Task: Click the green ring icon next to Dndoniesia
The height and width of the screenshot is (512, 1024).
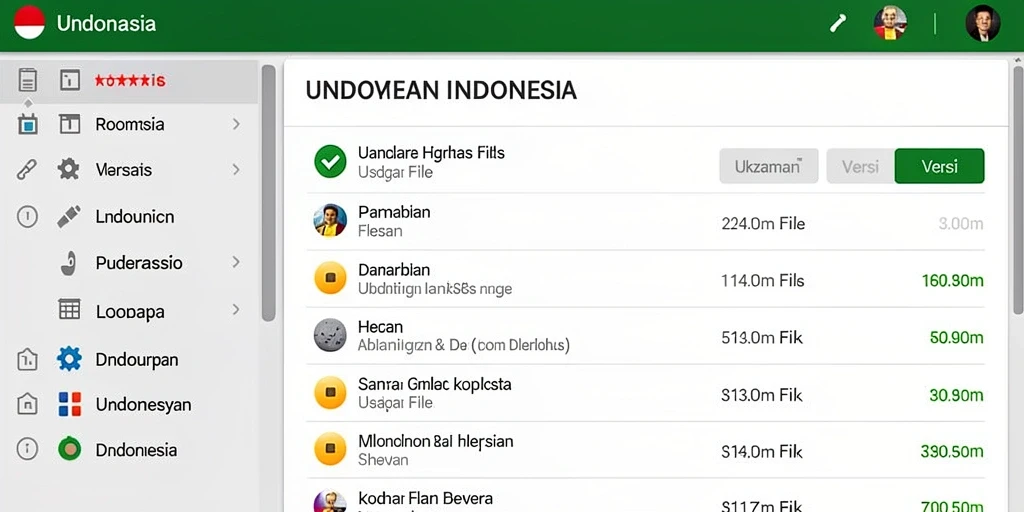Action: pyautogui.click(x=69, y=449)
